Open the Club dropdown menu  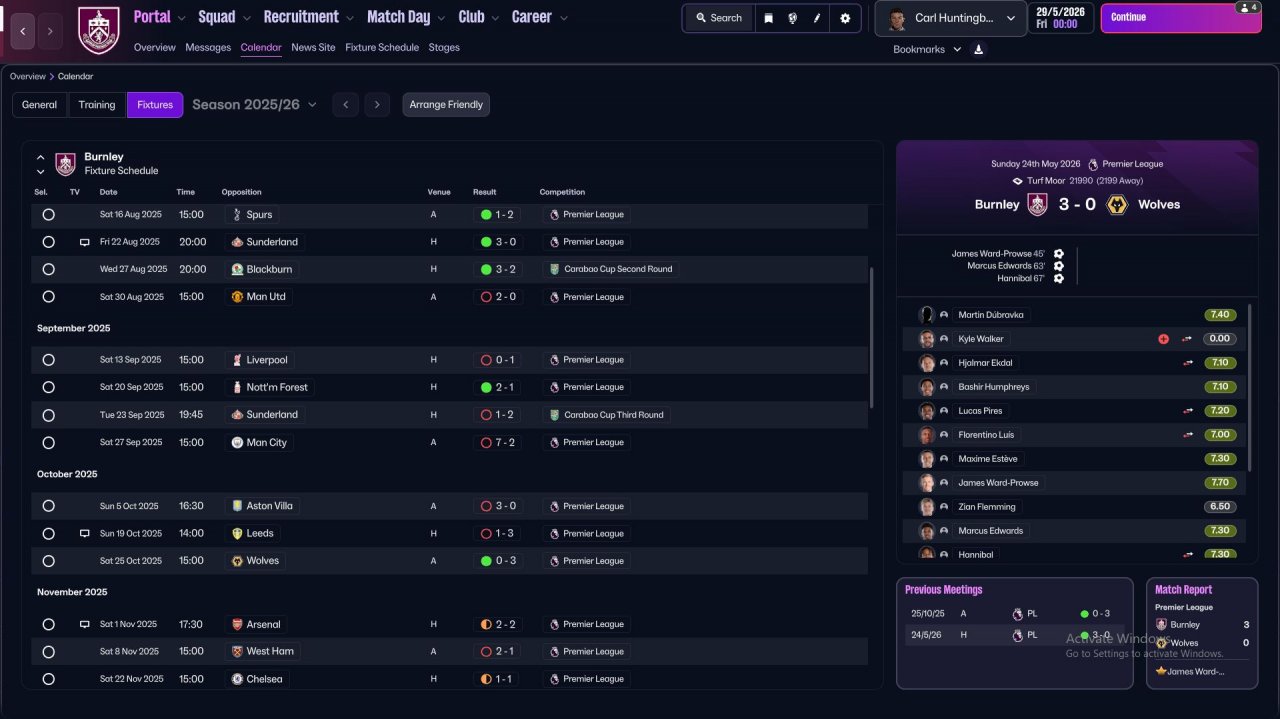pyautogui.click(x=480, y=17)
